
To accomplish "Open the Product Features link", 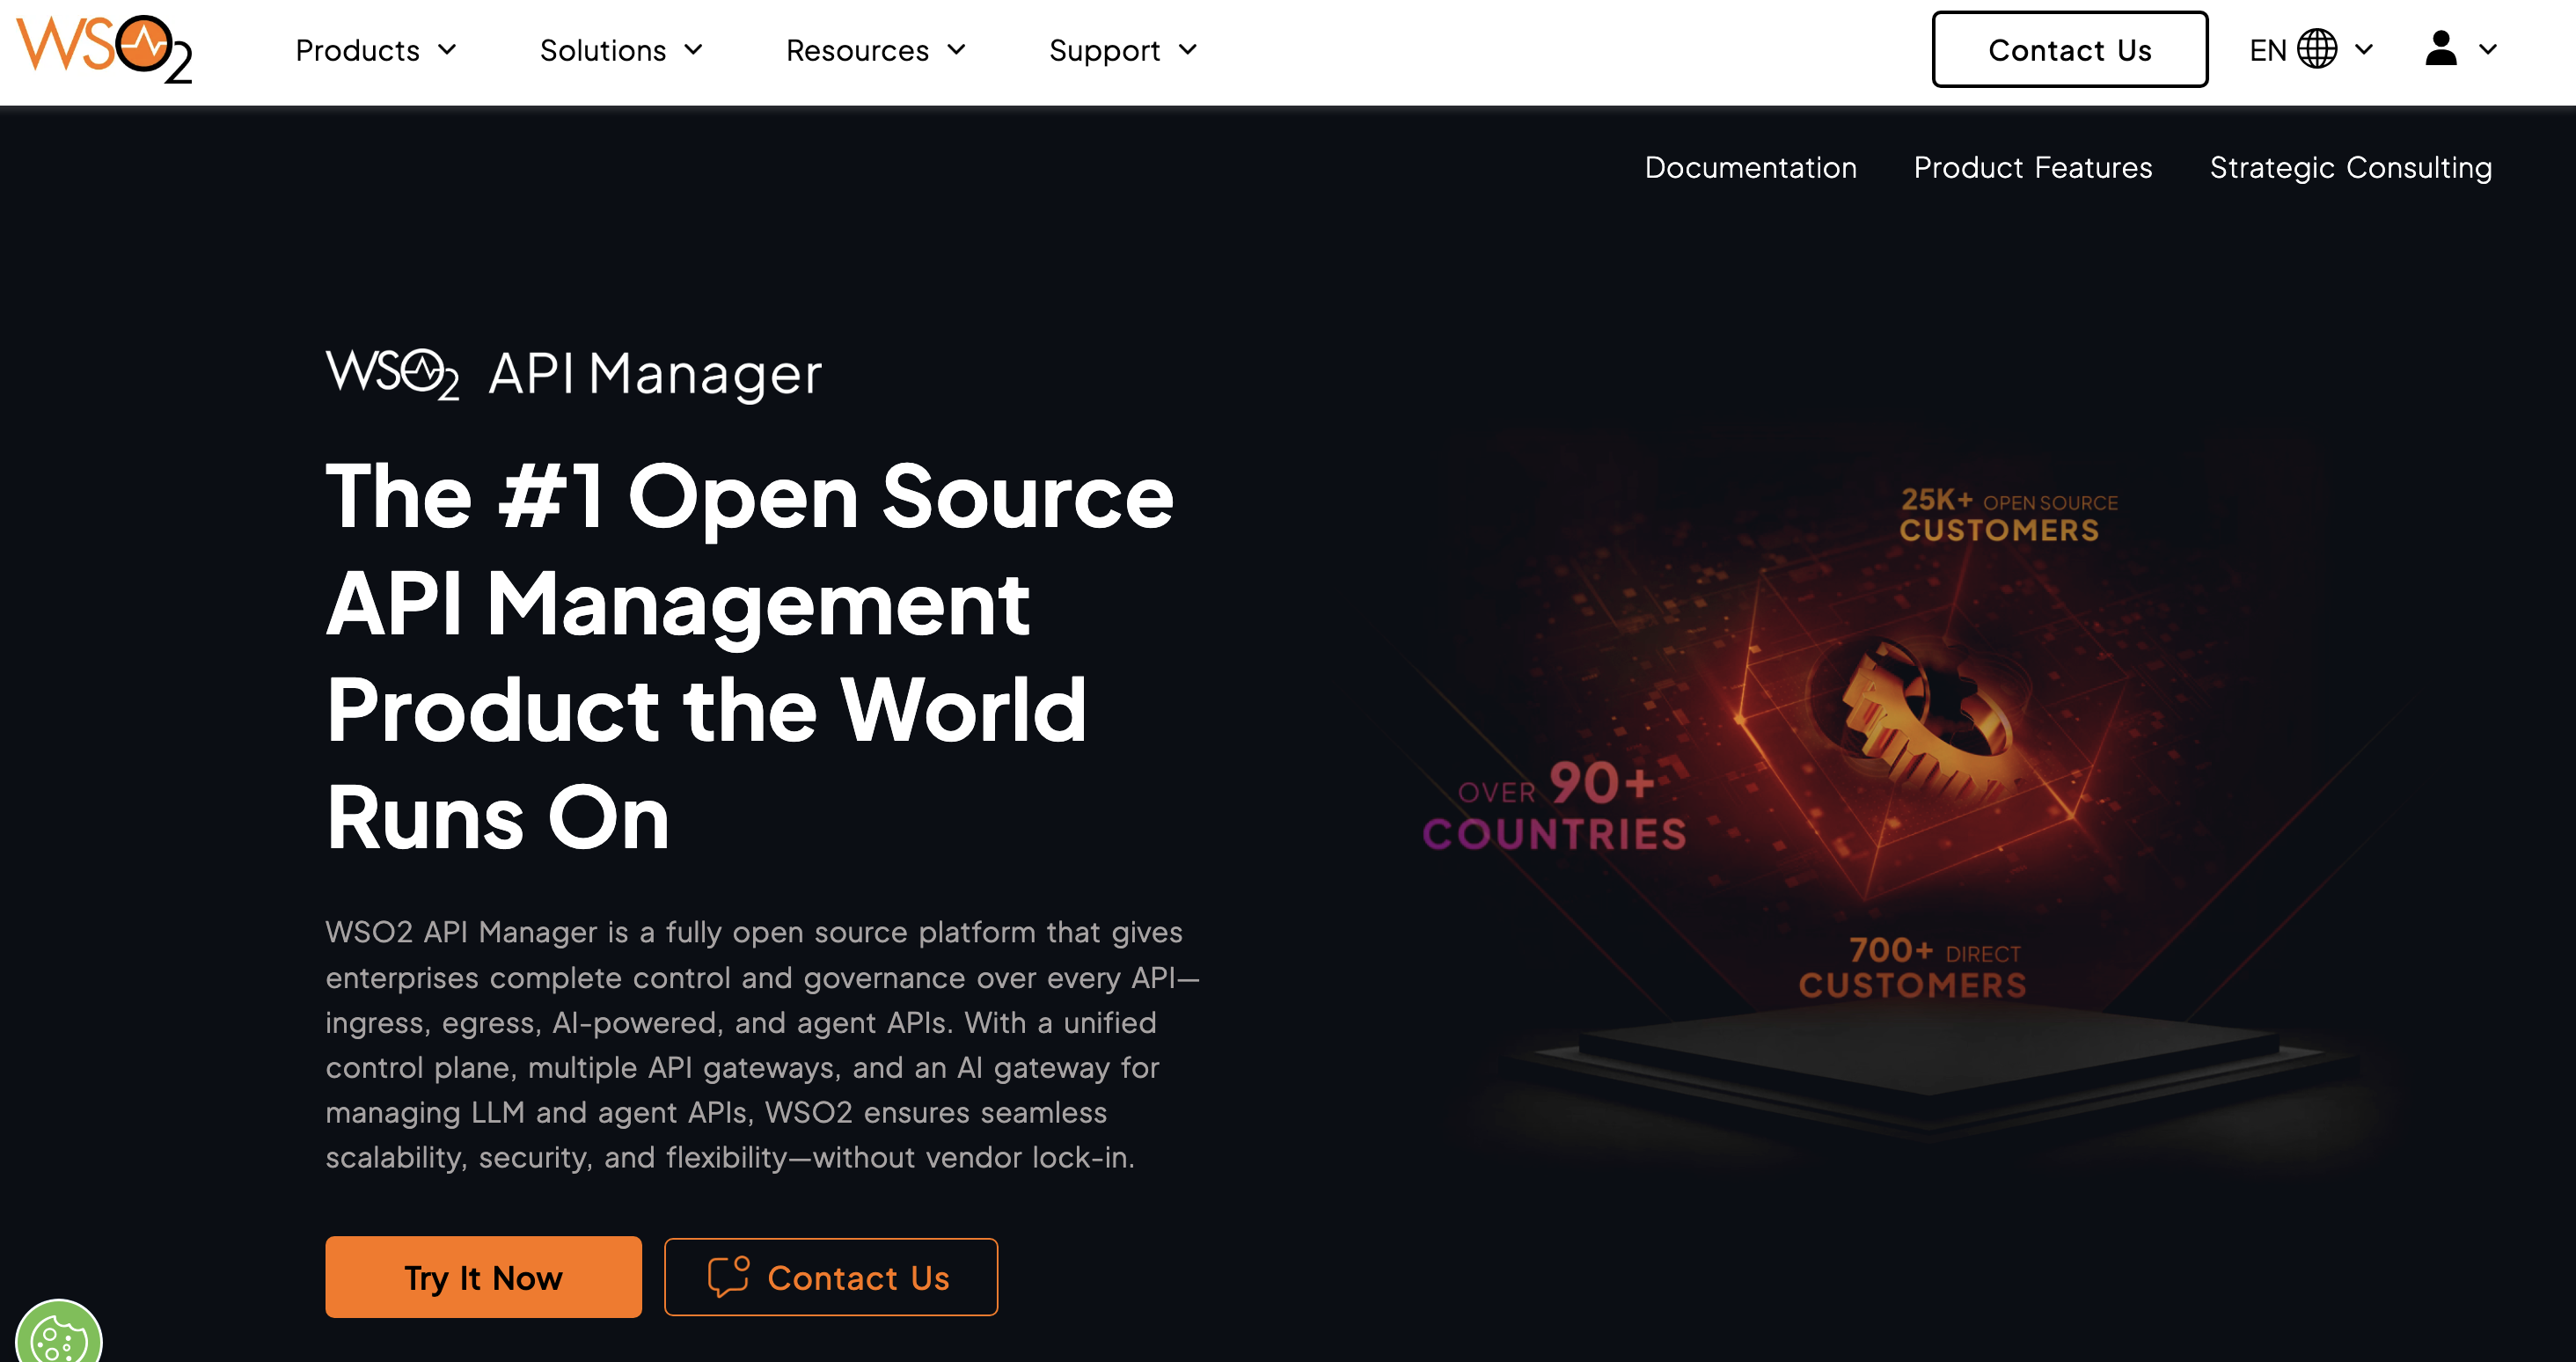I will coord(2032,167).
